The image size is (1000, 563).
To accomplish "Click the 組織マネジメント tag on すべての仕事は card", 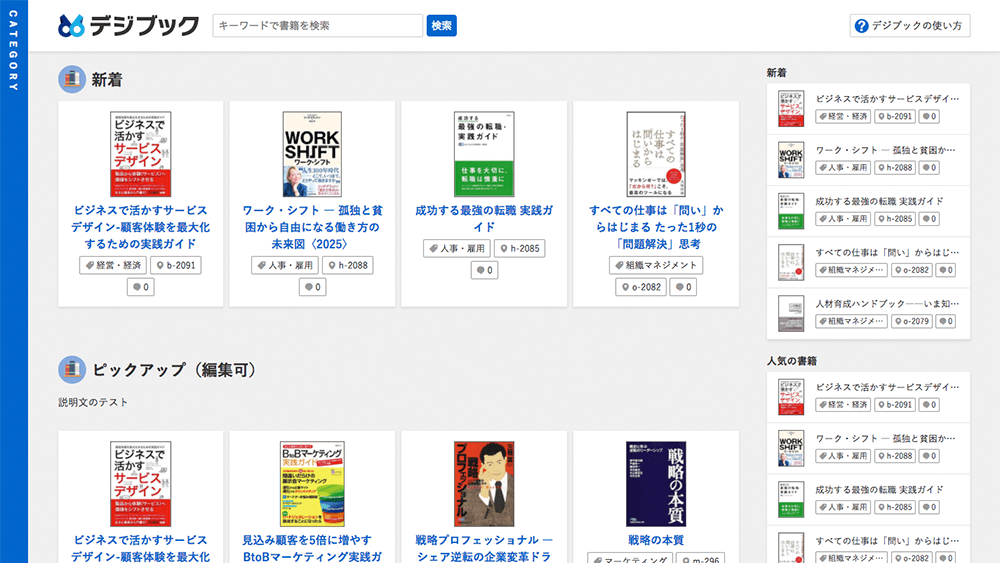I will [x=656, y=265].
